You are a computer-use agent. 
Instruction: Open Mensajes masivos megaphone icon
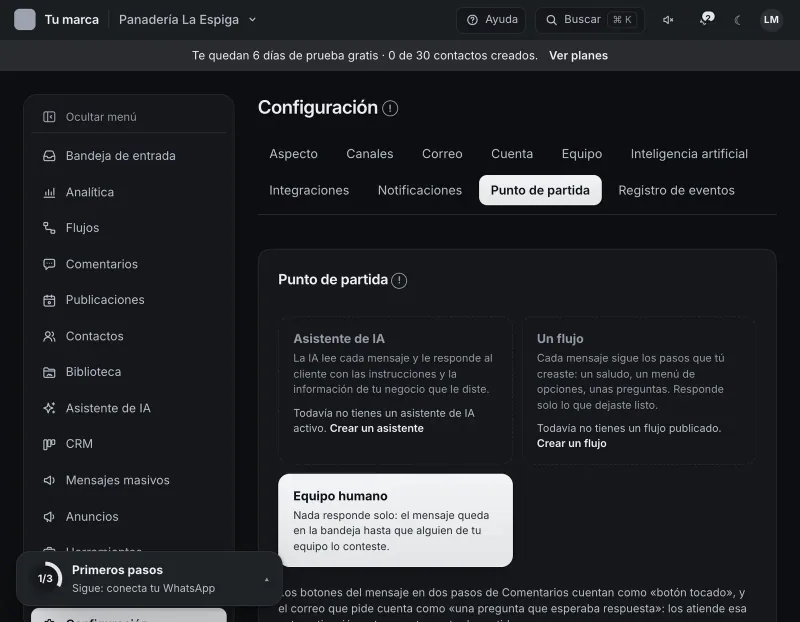[49, 480]
